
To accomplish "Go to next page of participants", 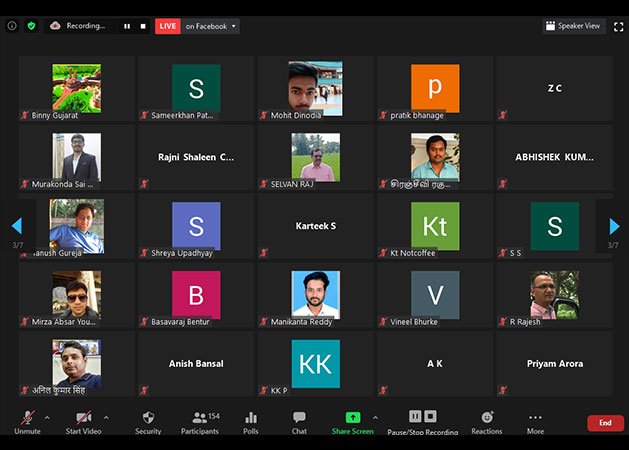I will tap(614, 227).
